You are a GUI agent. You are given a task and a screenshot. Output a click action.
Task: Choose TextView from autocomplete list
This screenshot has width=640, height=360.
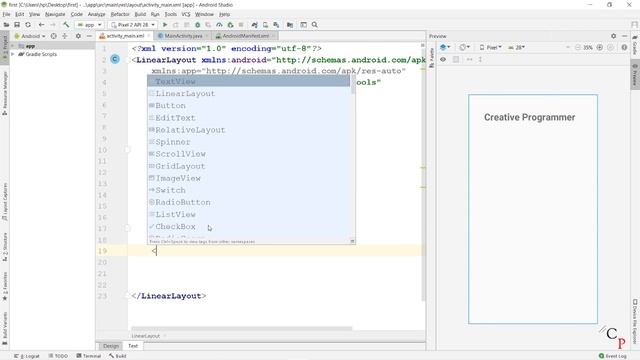[249, 82]
